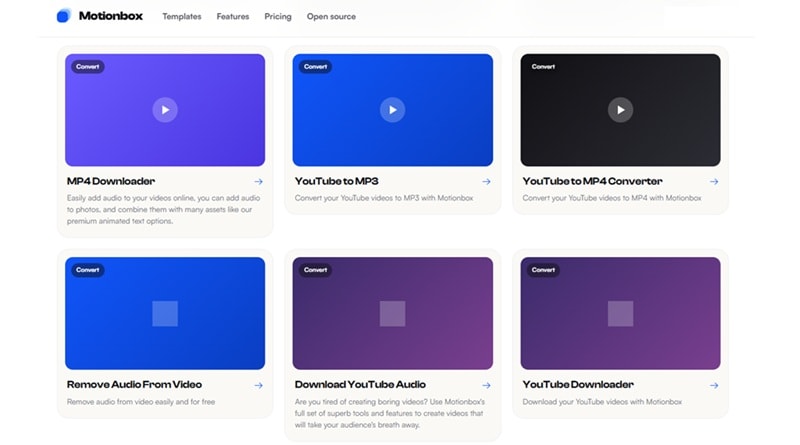Click the arrow next to YouTube to MP3
This screenshot has height=445, width=800.
pyautogui.click(x=486, y=182)
